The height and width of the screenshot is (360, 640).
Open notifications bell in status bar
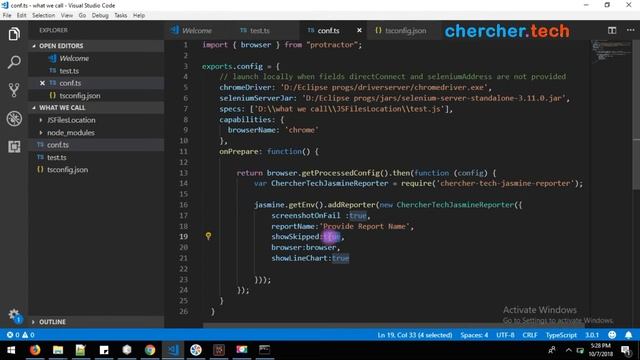(x=629, y=335)
